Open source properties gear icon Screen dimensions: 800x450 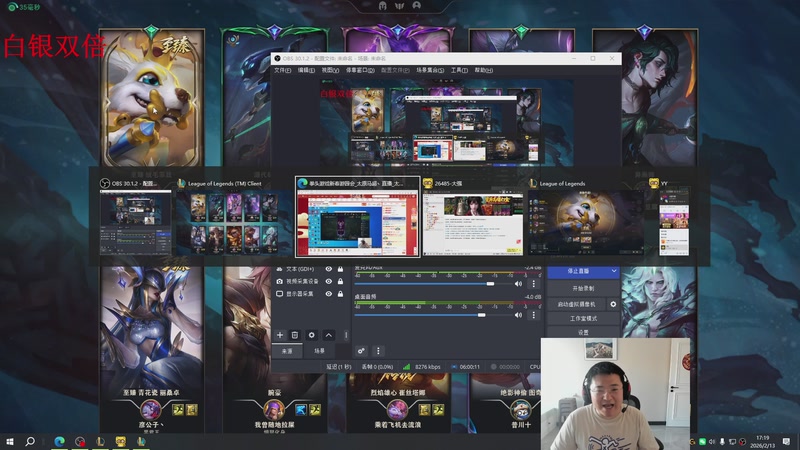[x=312, y=335]
